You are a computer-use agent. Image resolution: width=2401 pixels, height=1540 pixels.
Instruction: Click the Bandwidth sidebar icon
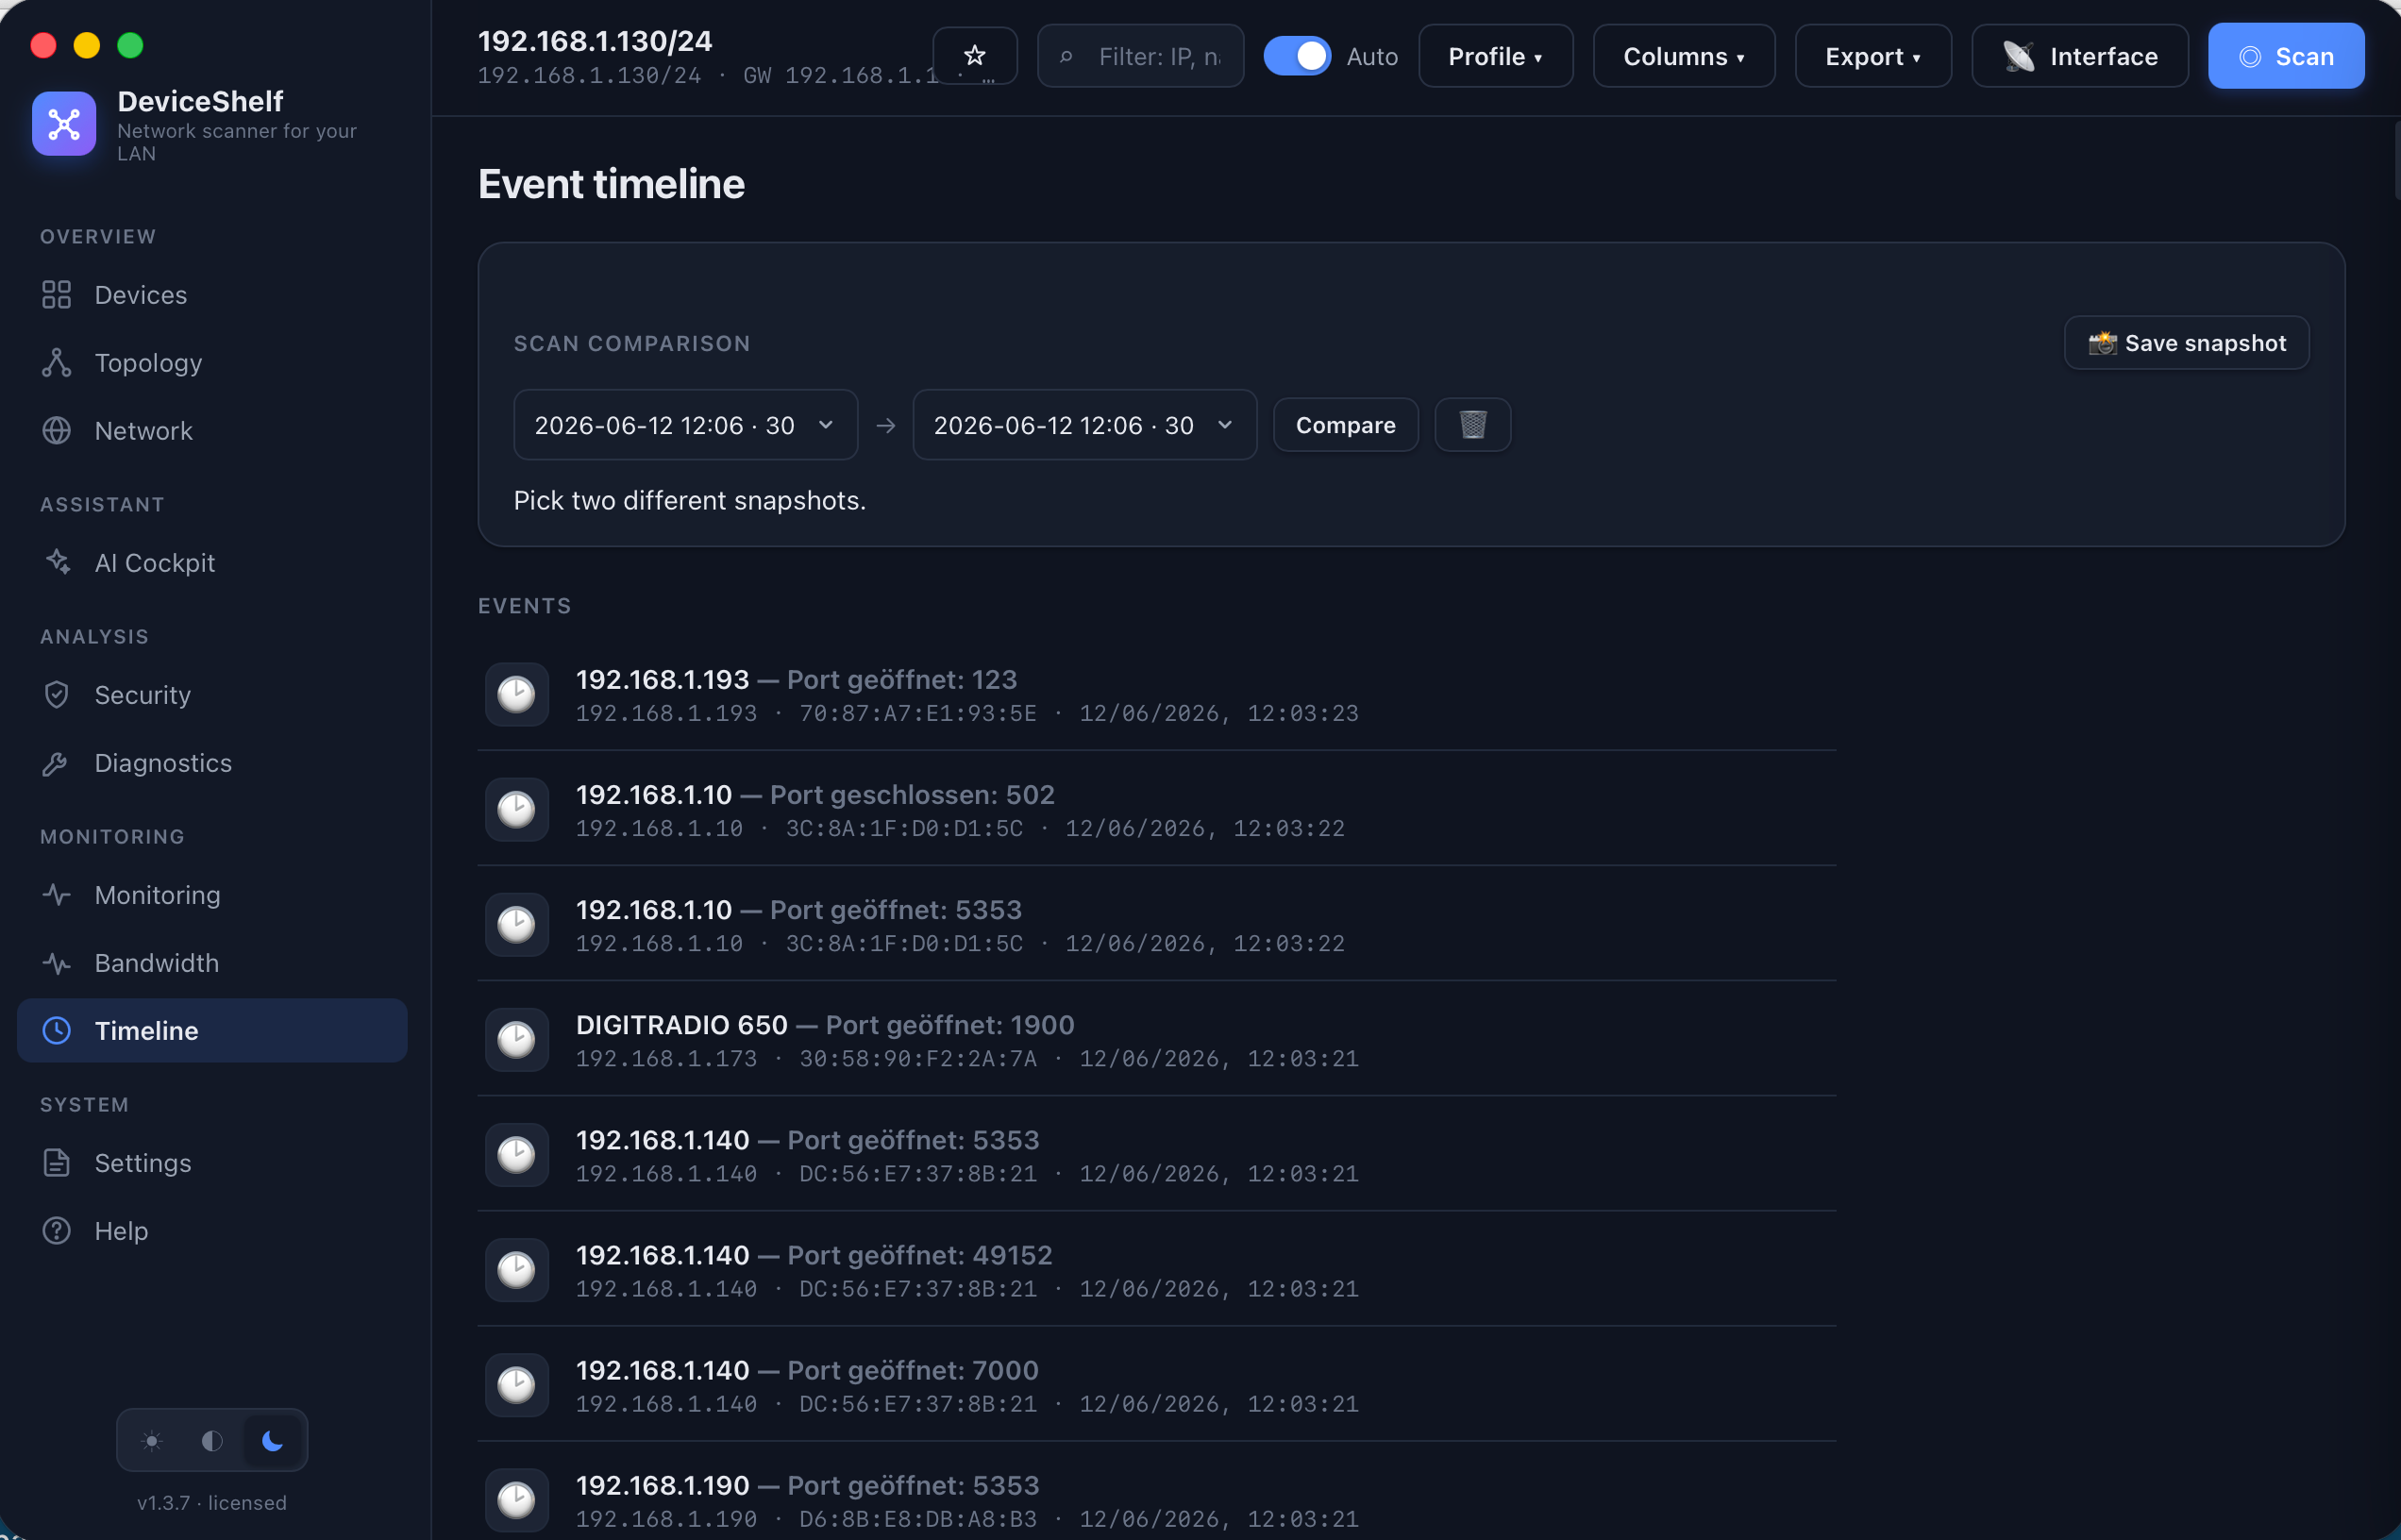(x=57, y=963)
